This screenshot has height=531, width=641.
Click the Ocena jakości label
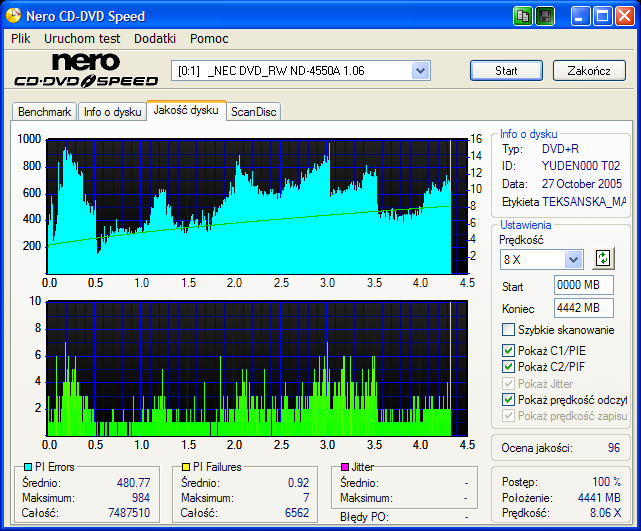pos(537,448)
